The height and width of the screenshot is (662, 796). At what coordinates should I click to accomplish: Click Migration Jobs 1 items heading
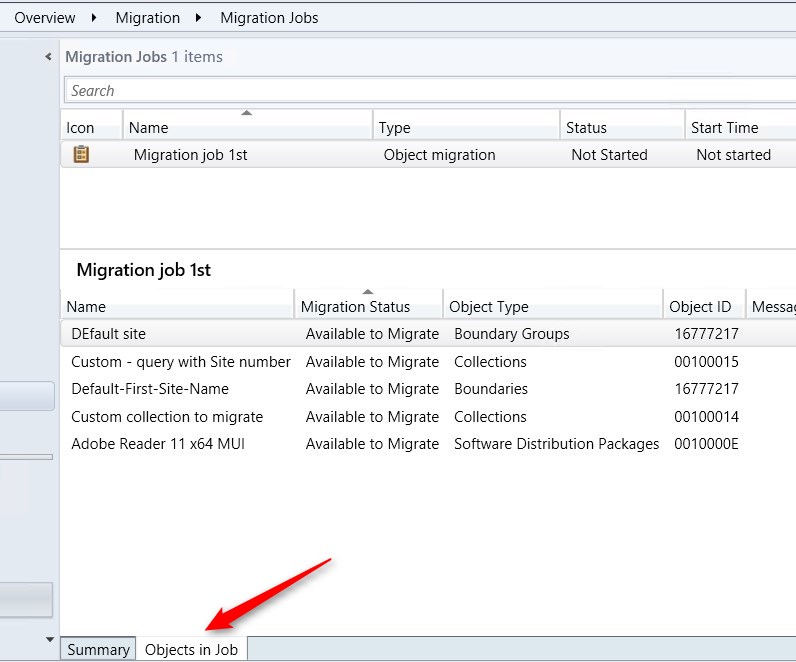point(144,56)
